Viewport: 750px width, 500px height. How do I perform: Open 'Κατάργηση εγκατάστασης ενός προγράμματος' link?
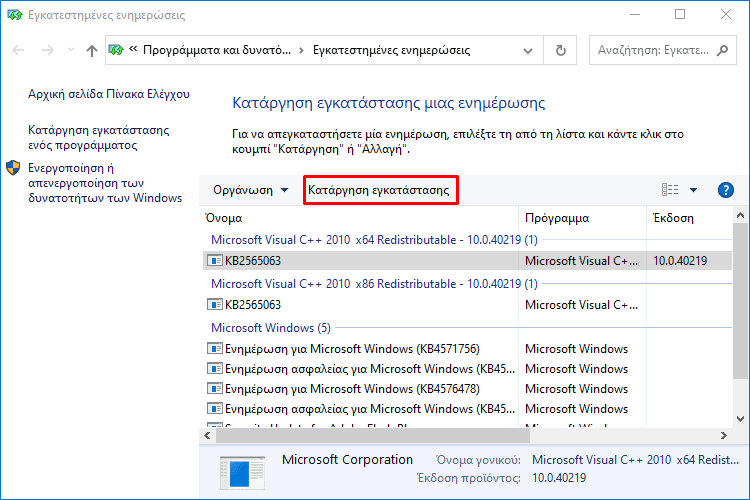pyautogui.click(x=99, y=137)
